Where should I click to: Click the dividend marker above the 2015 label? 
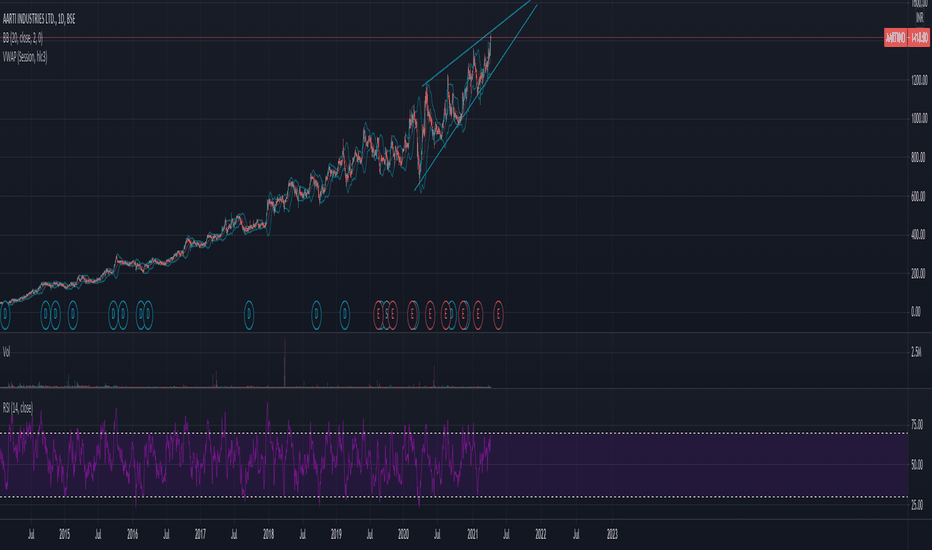pyautogui.click(x=73, y=314)
